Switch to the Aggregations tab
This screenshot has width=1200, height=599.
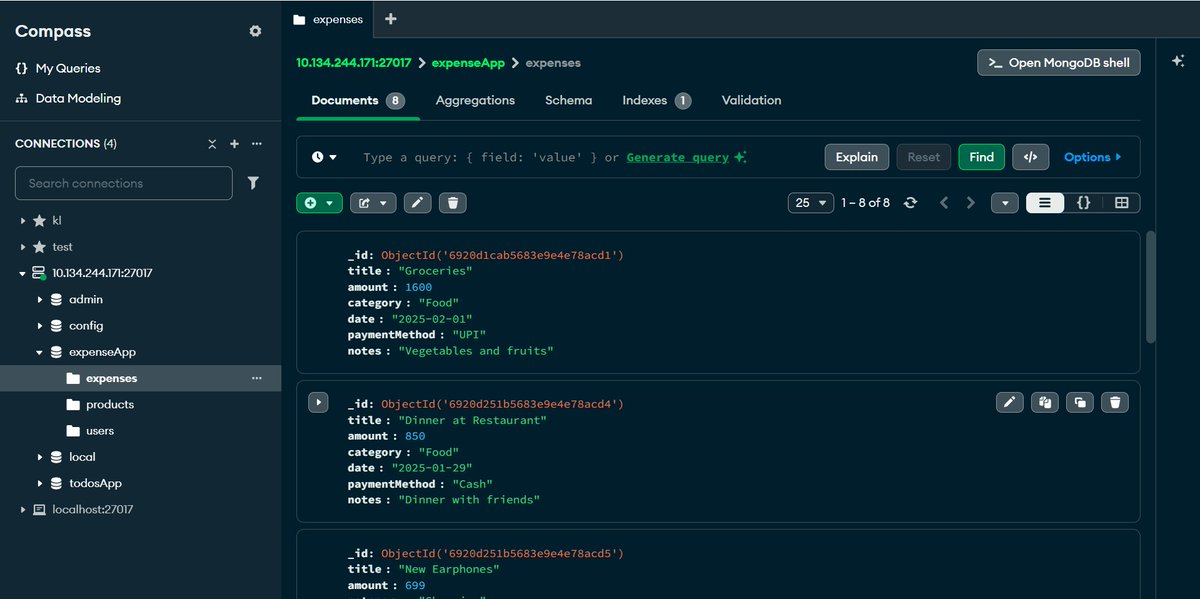click(x=475, y=100)
